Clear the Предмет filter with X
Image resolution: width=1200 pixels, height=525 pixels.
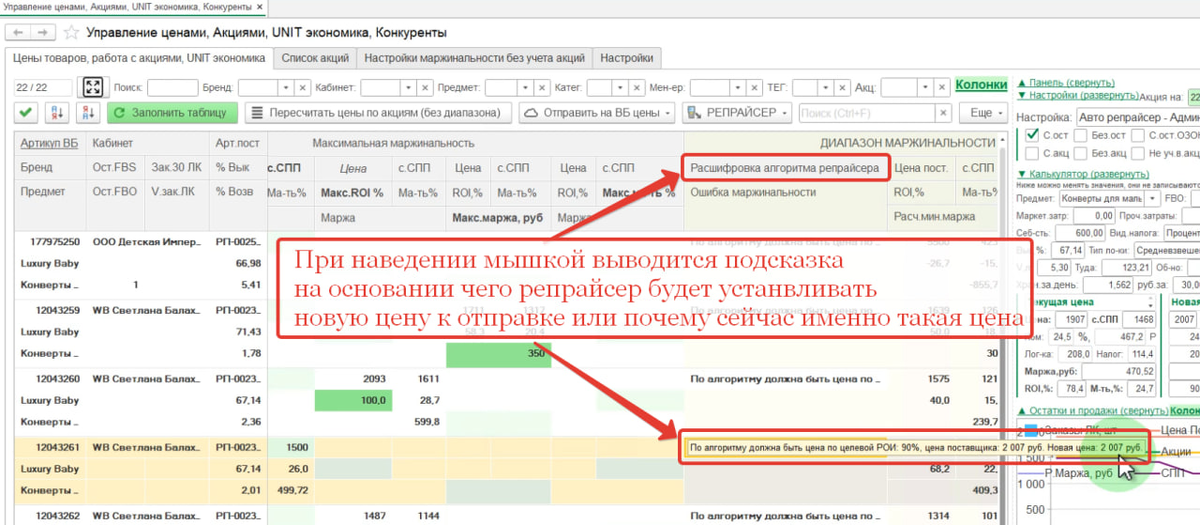[x=540, y=88]
